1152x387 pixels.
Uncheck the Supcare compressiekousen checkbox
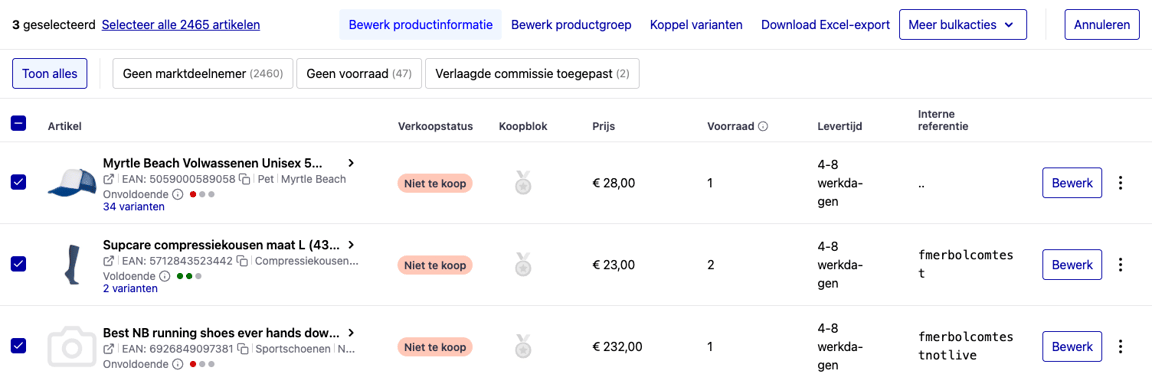(x=18, y=264)
